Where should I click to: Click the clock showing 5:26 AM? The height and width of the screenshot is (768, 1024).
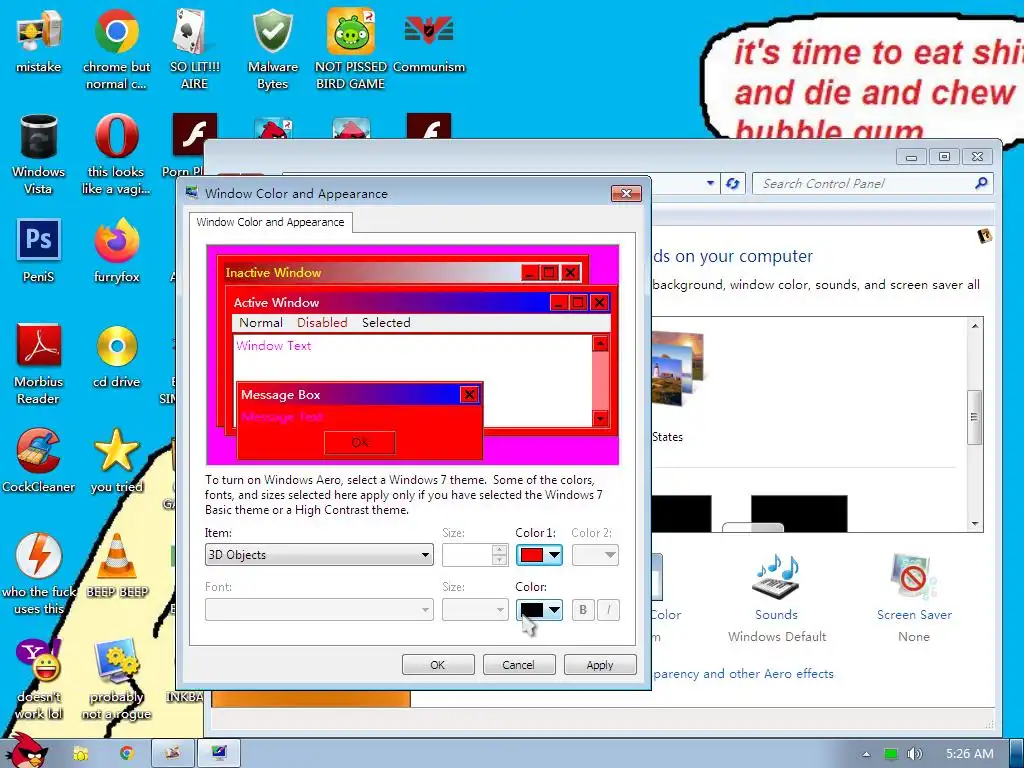click(x=970, y=754)
